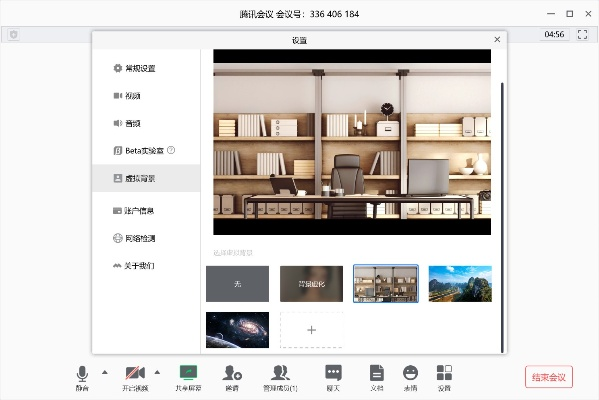Minimize the 腾讯会议 window

tap(551, 14)
